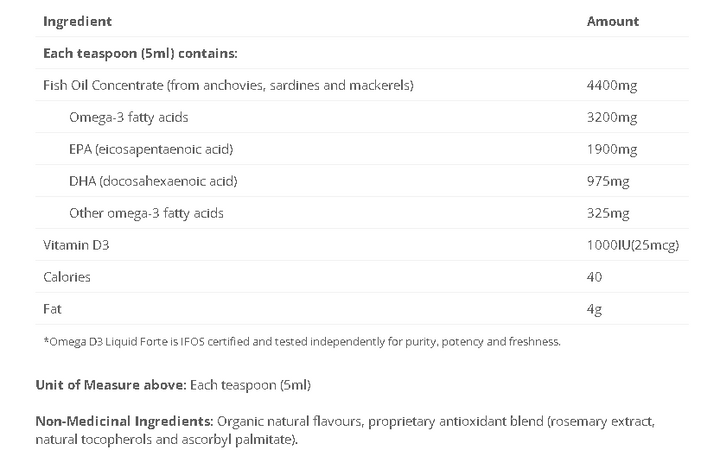Click the Fat row label

coord(52,309)
